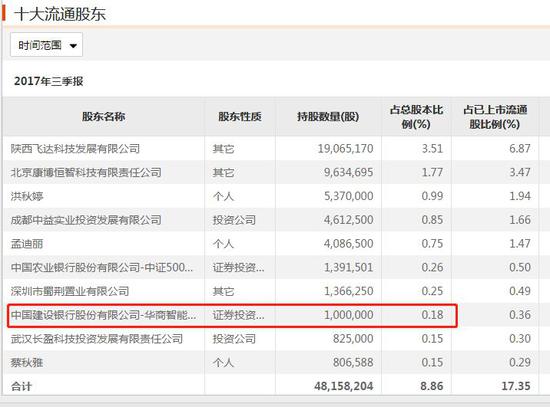Click total capital ratio 3.51

432,149
